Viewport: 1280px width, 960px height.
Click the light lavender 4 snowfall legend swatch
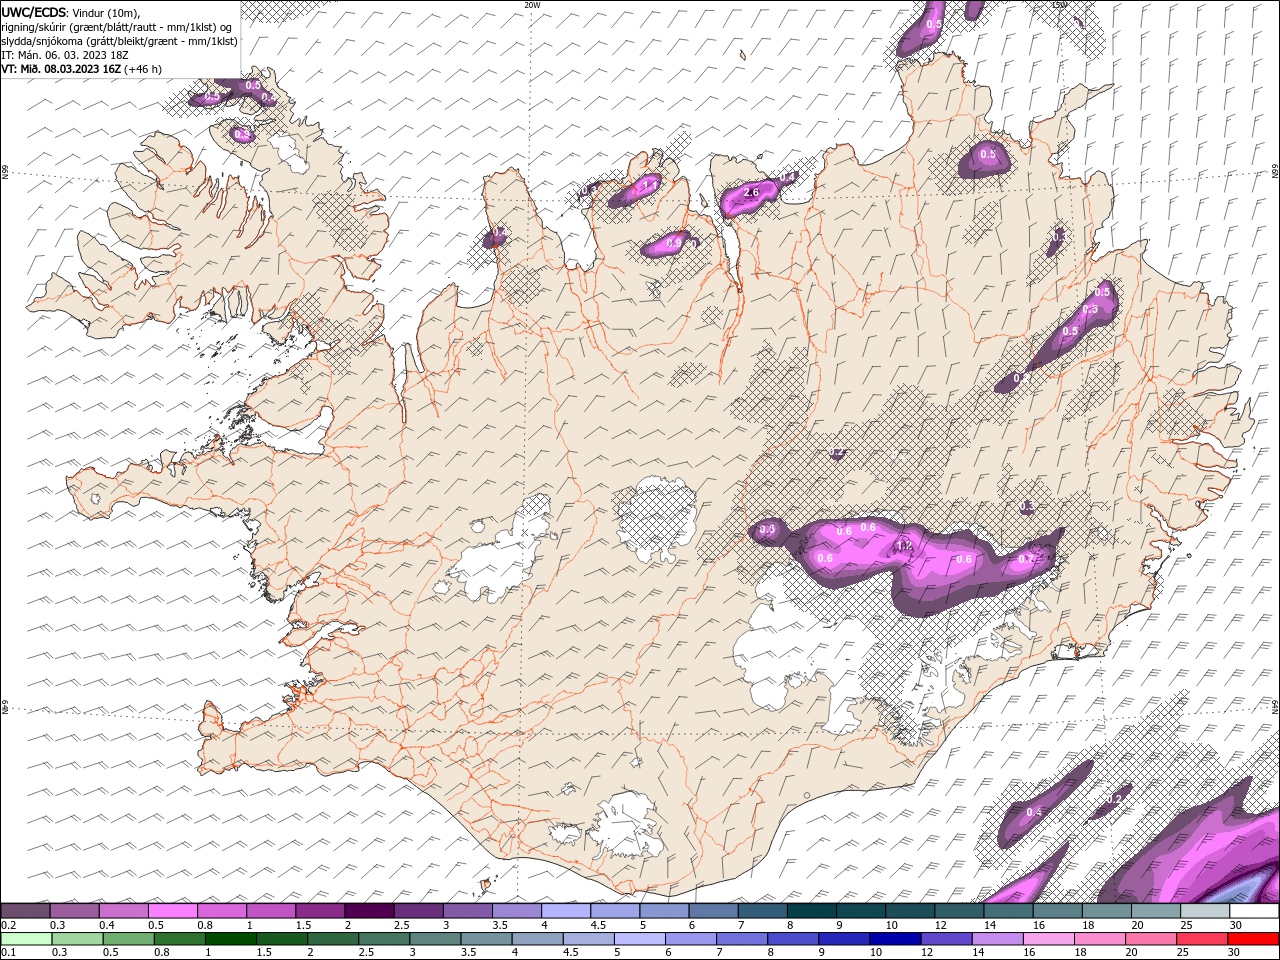(x=566, y=911)
